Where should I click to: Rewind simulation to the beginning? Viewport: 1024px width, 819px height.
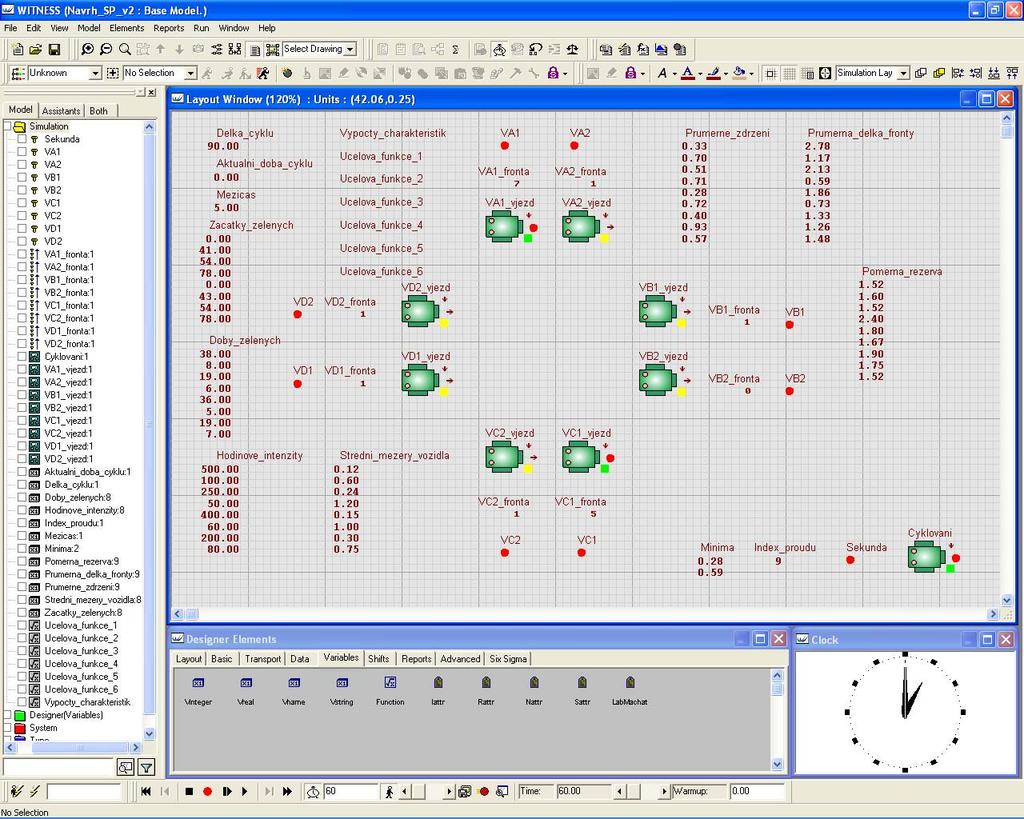tap(146, 792)
